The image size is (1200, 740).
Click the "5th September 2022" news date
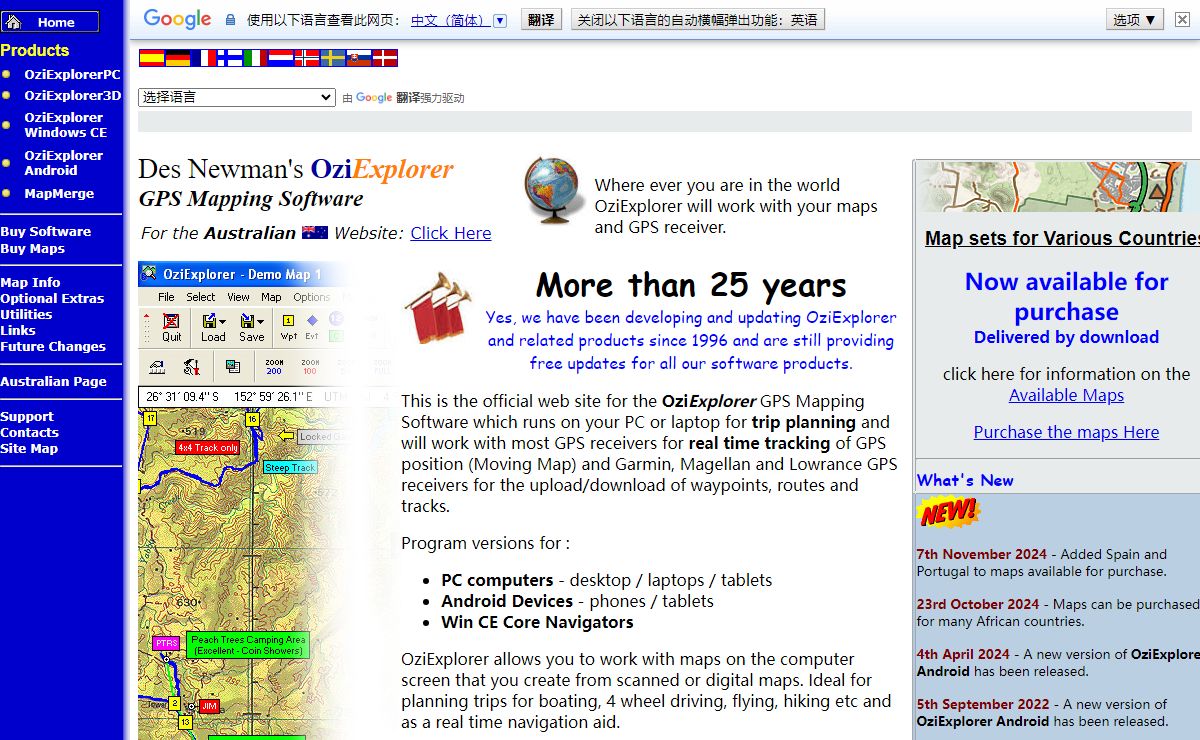click(x=985, y=704)
